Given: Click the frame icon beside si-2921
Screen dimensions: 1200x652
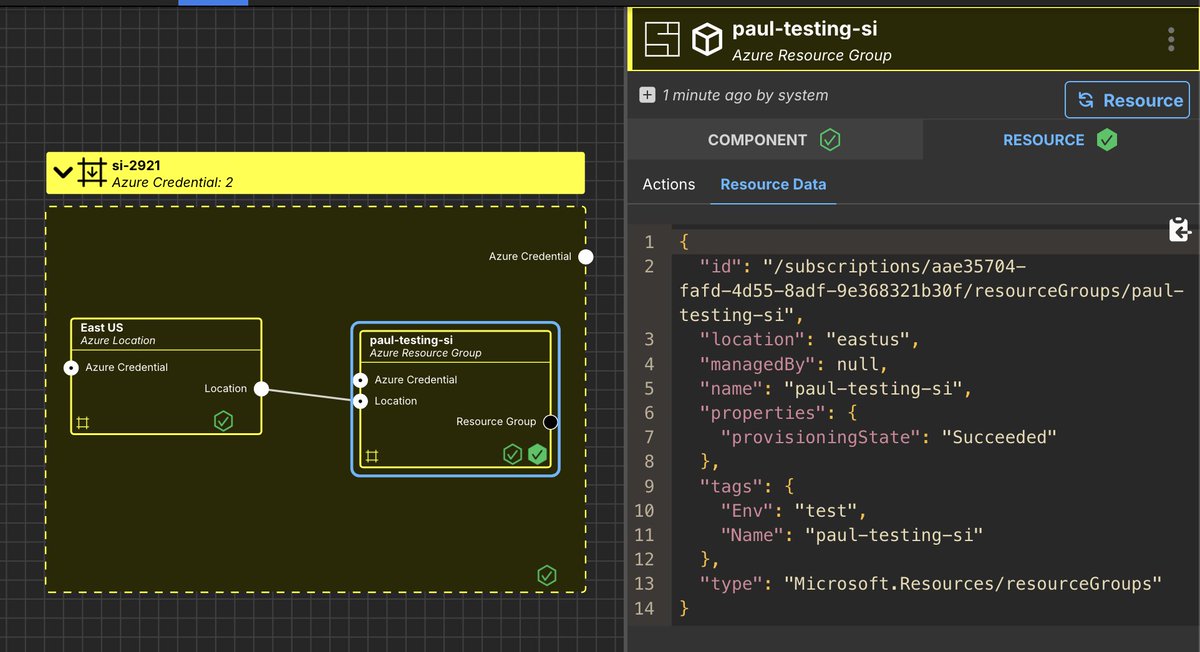Looking at the screenshot, I should [92, 172].
